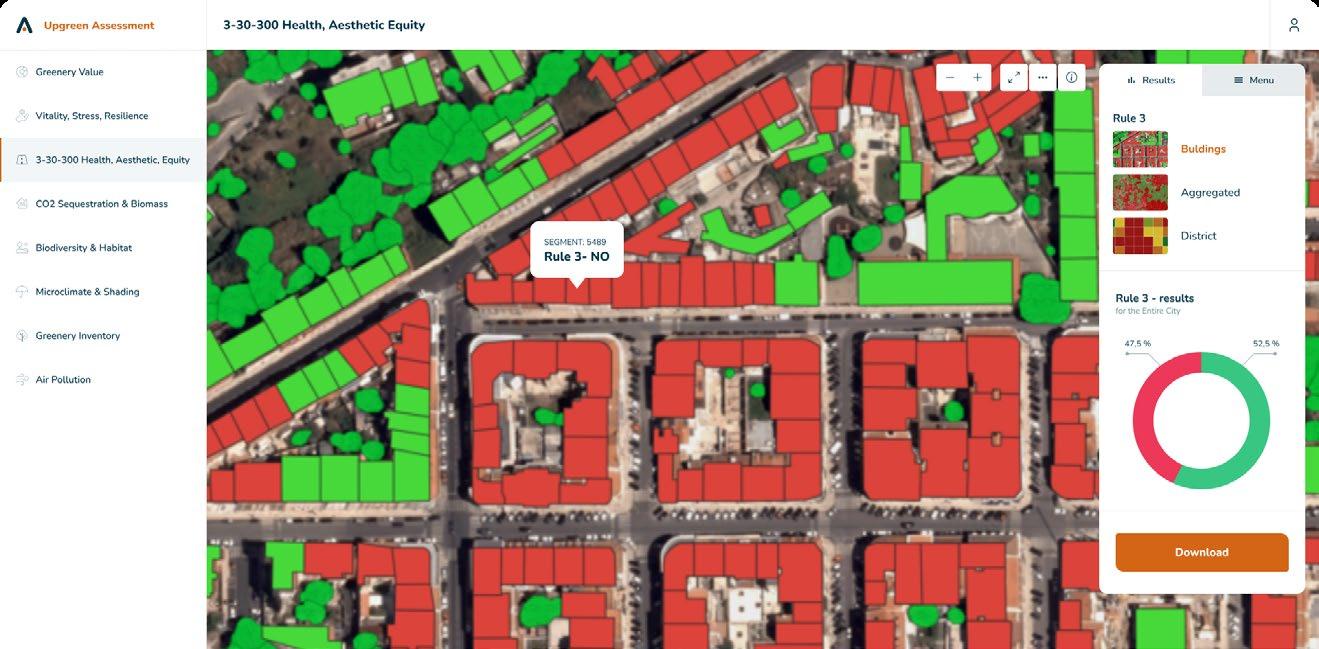Click the Download button

click(x=1202, y=552)
